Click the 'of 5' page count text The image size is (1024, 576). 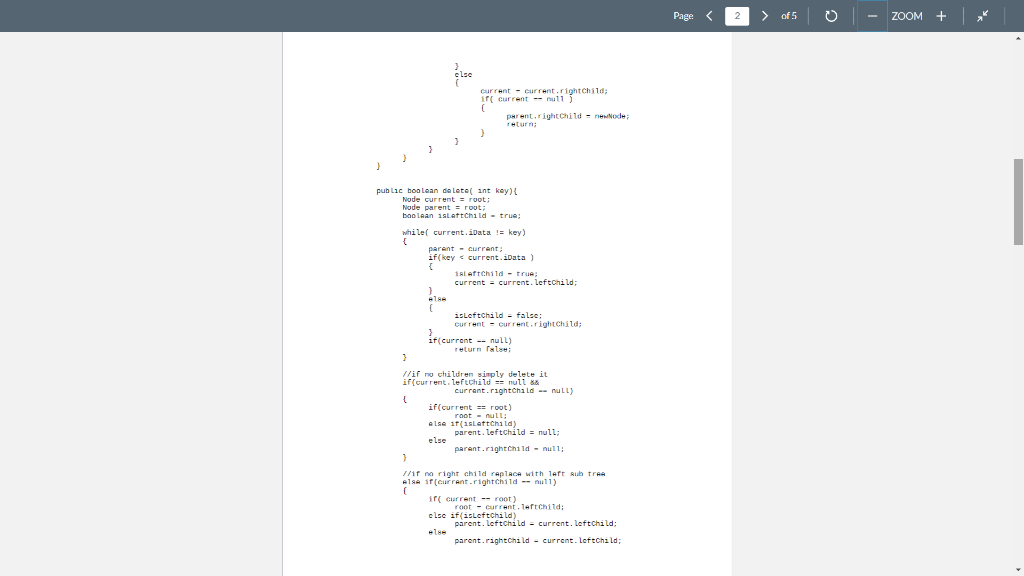(789, 16)
